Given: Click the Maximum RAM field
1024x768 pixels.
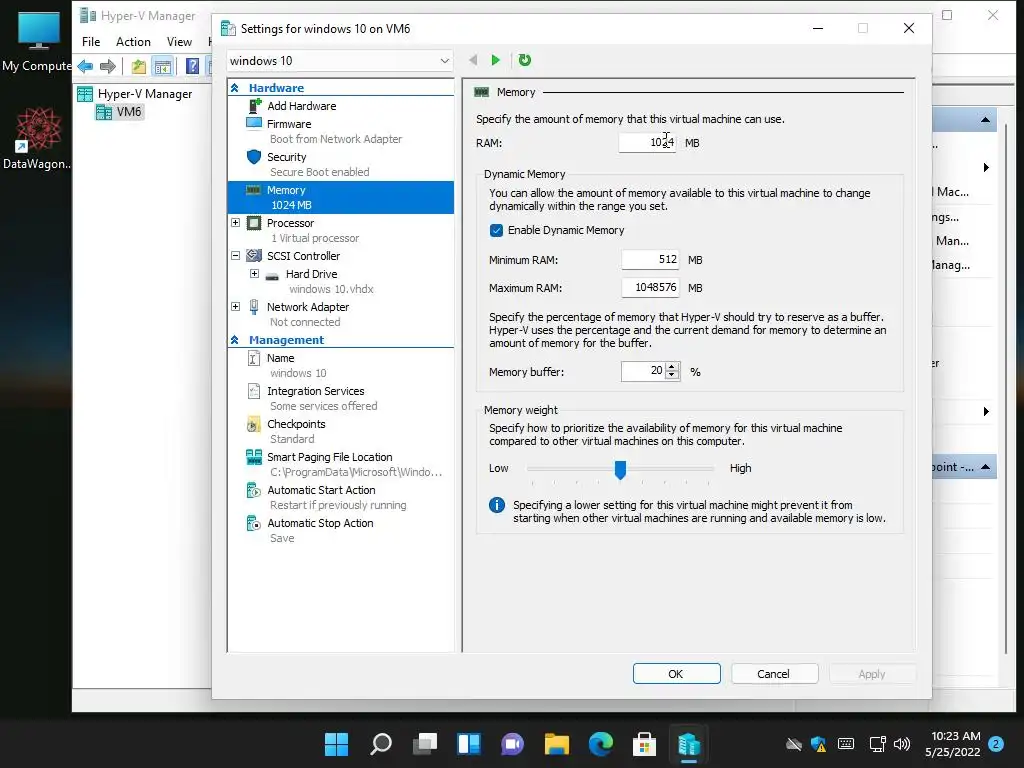Looking at the screenshot, I should pyautogui.click(x=650, y=288).
